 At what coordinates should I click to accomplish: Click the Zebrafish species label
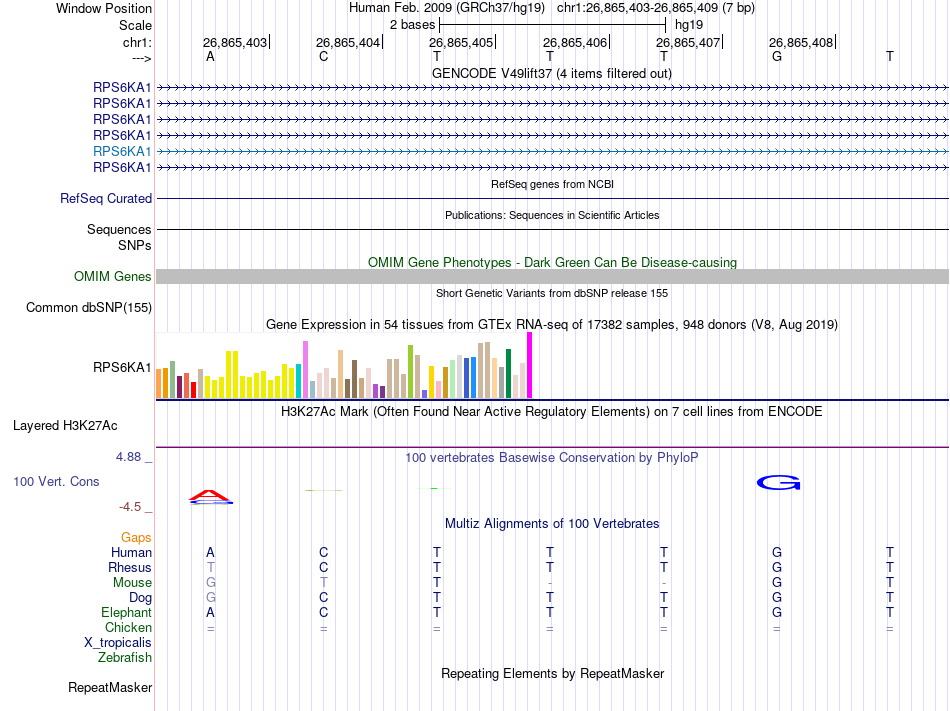click(125, 658)
